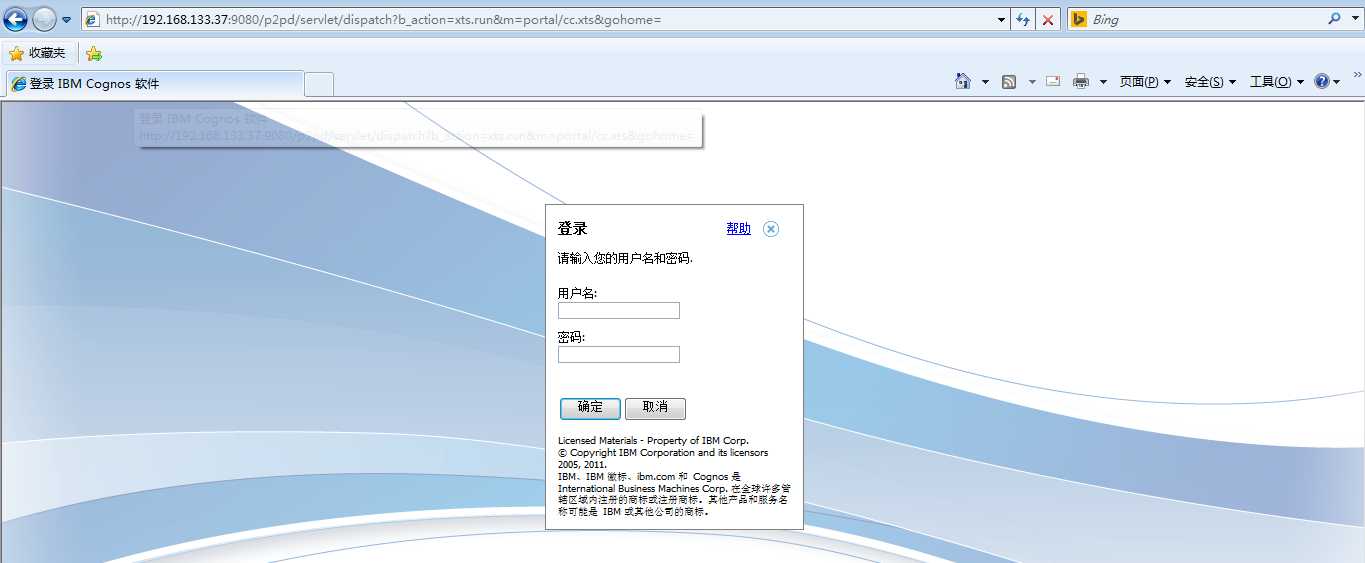Open a new blank tab
Screen dimensions: 1365x563
tap(318, 84)
